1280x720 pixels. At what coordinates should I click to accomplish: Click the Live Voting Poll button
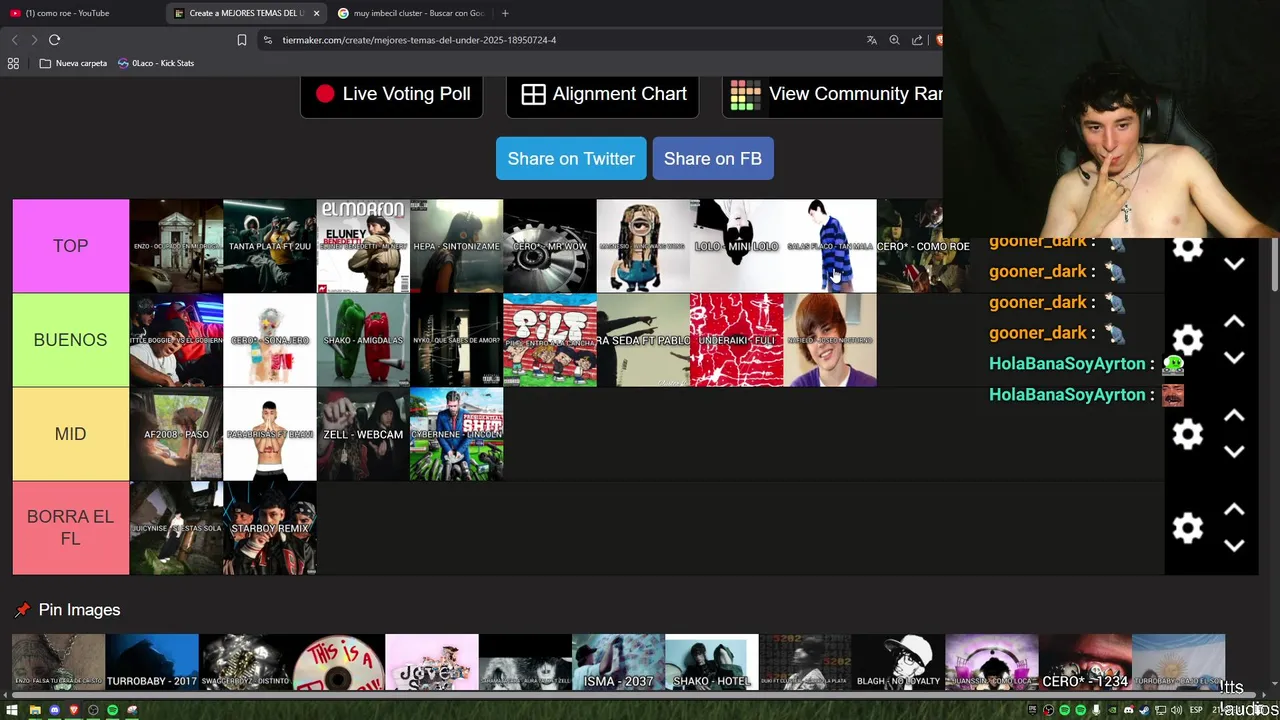pyautogui.click(x=392, y=94)
